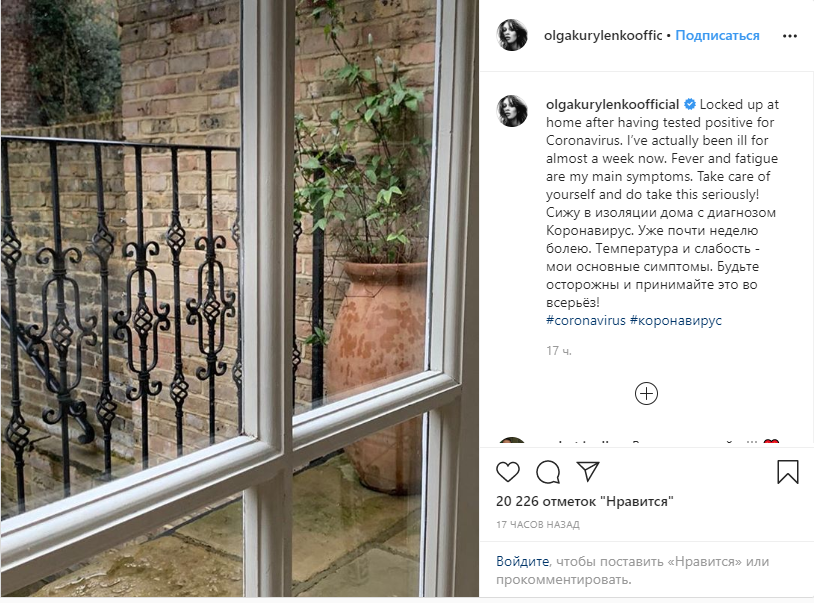814x603 pixels.
Task: Click Войдите login link
Action: click(522, 561)
